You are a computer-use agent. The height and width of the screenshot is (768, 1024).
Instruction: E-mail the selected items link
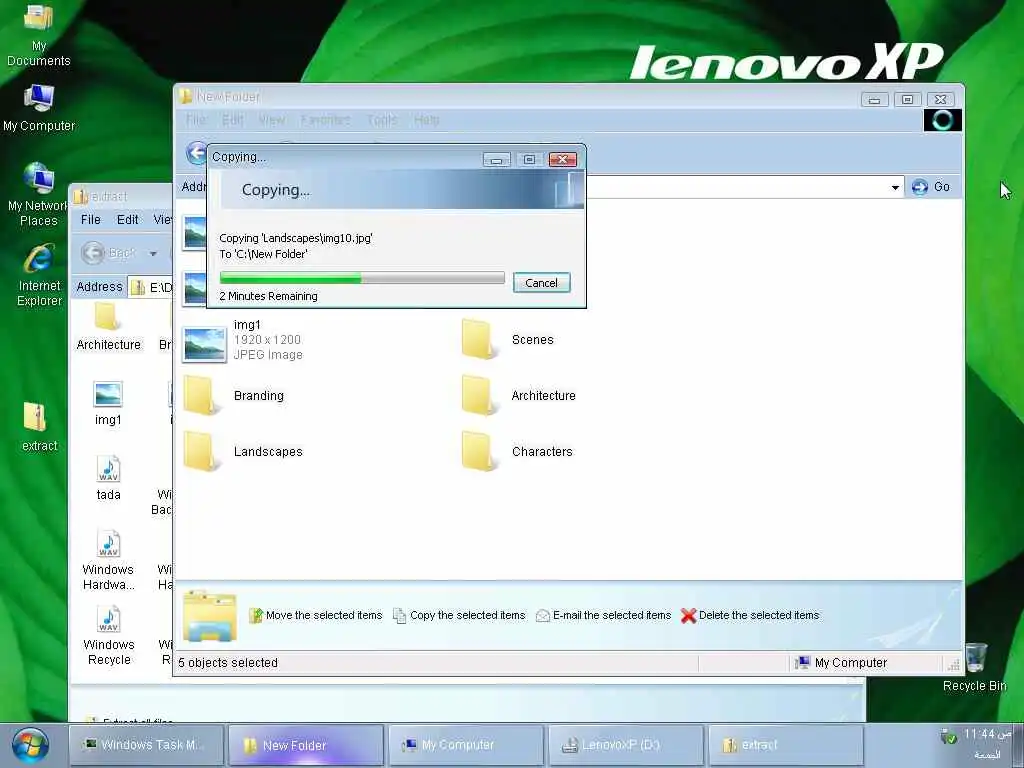click(603, 615)
